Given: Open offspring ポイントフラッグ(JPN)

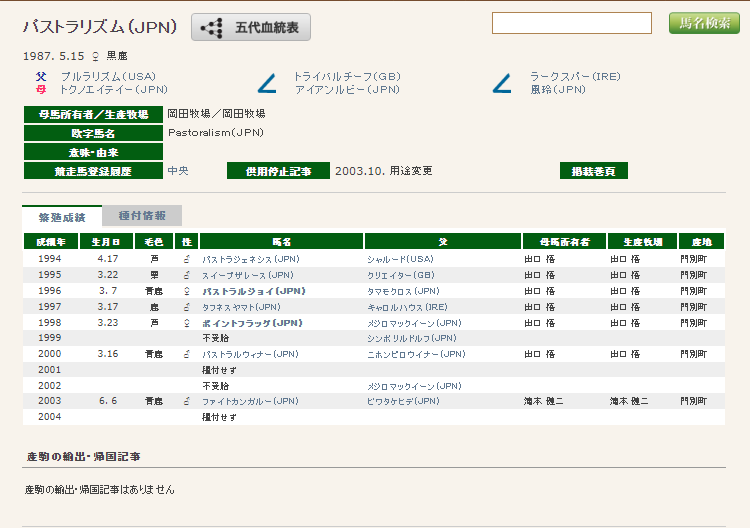Looking at the screenshot, I should pos(252,323).
